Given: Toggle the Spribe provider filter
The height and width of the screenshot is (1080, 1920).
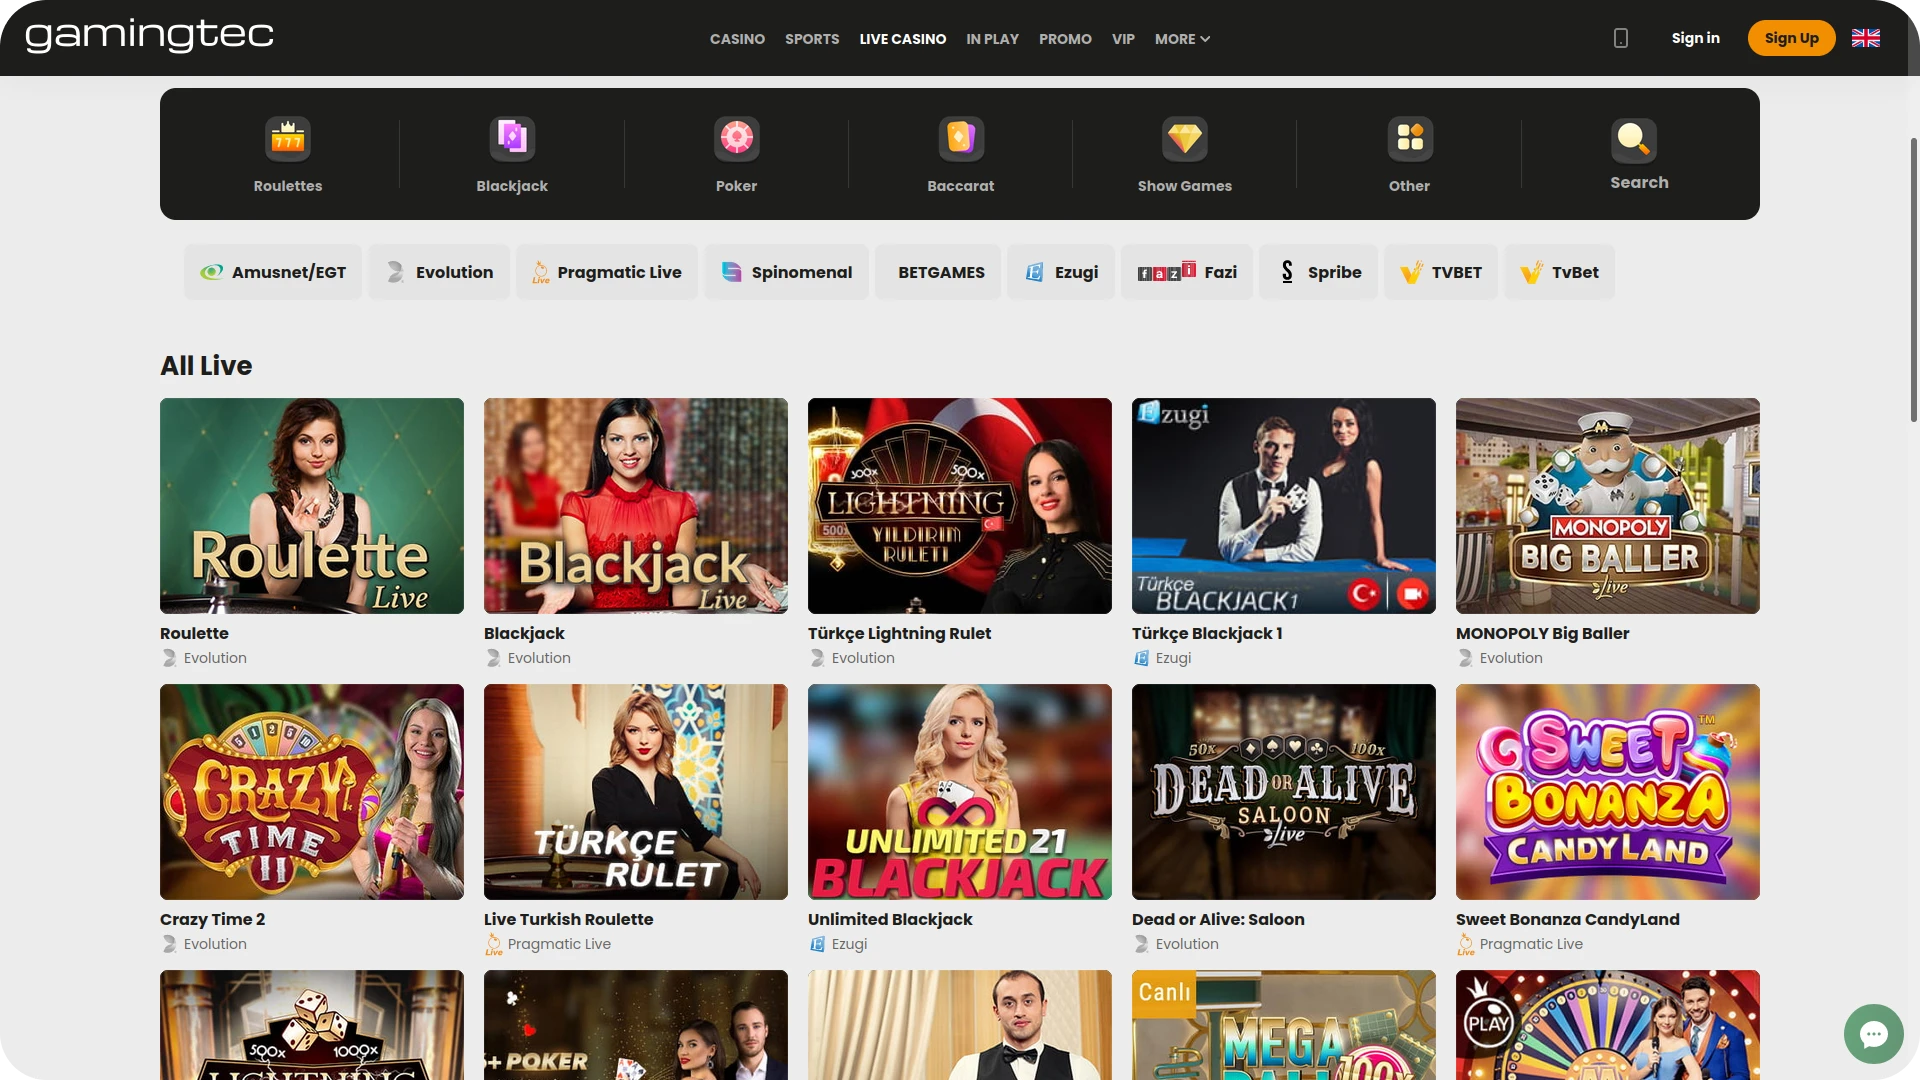Looking at the screenshot, I should point(1318,272).
